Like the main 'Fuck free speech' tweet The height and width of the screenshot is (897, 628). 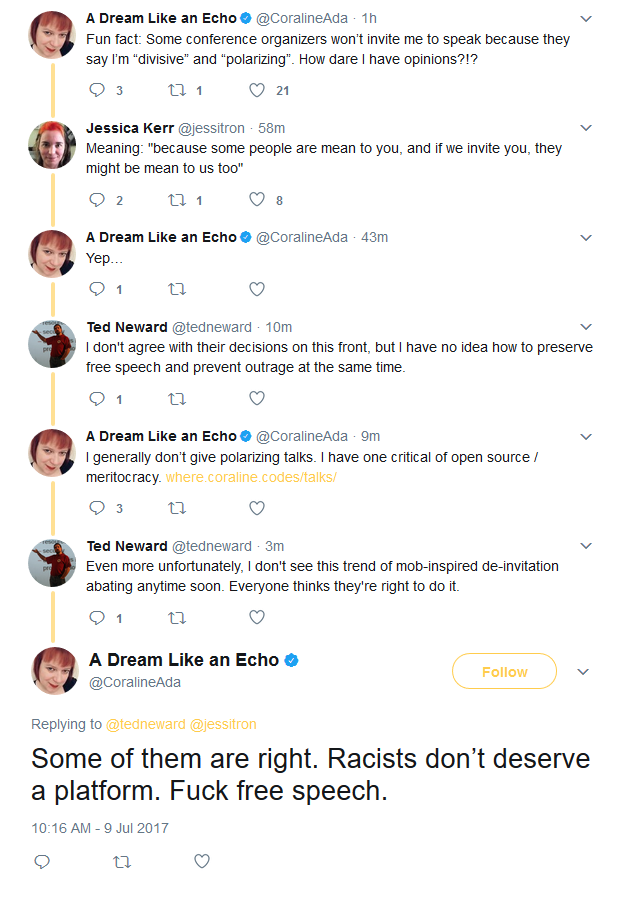click(x=202, y=861)
